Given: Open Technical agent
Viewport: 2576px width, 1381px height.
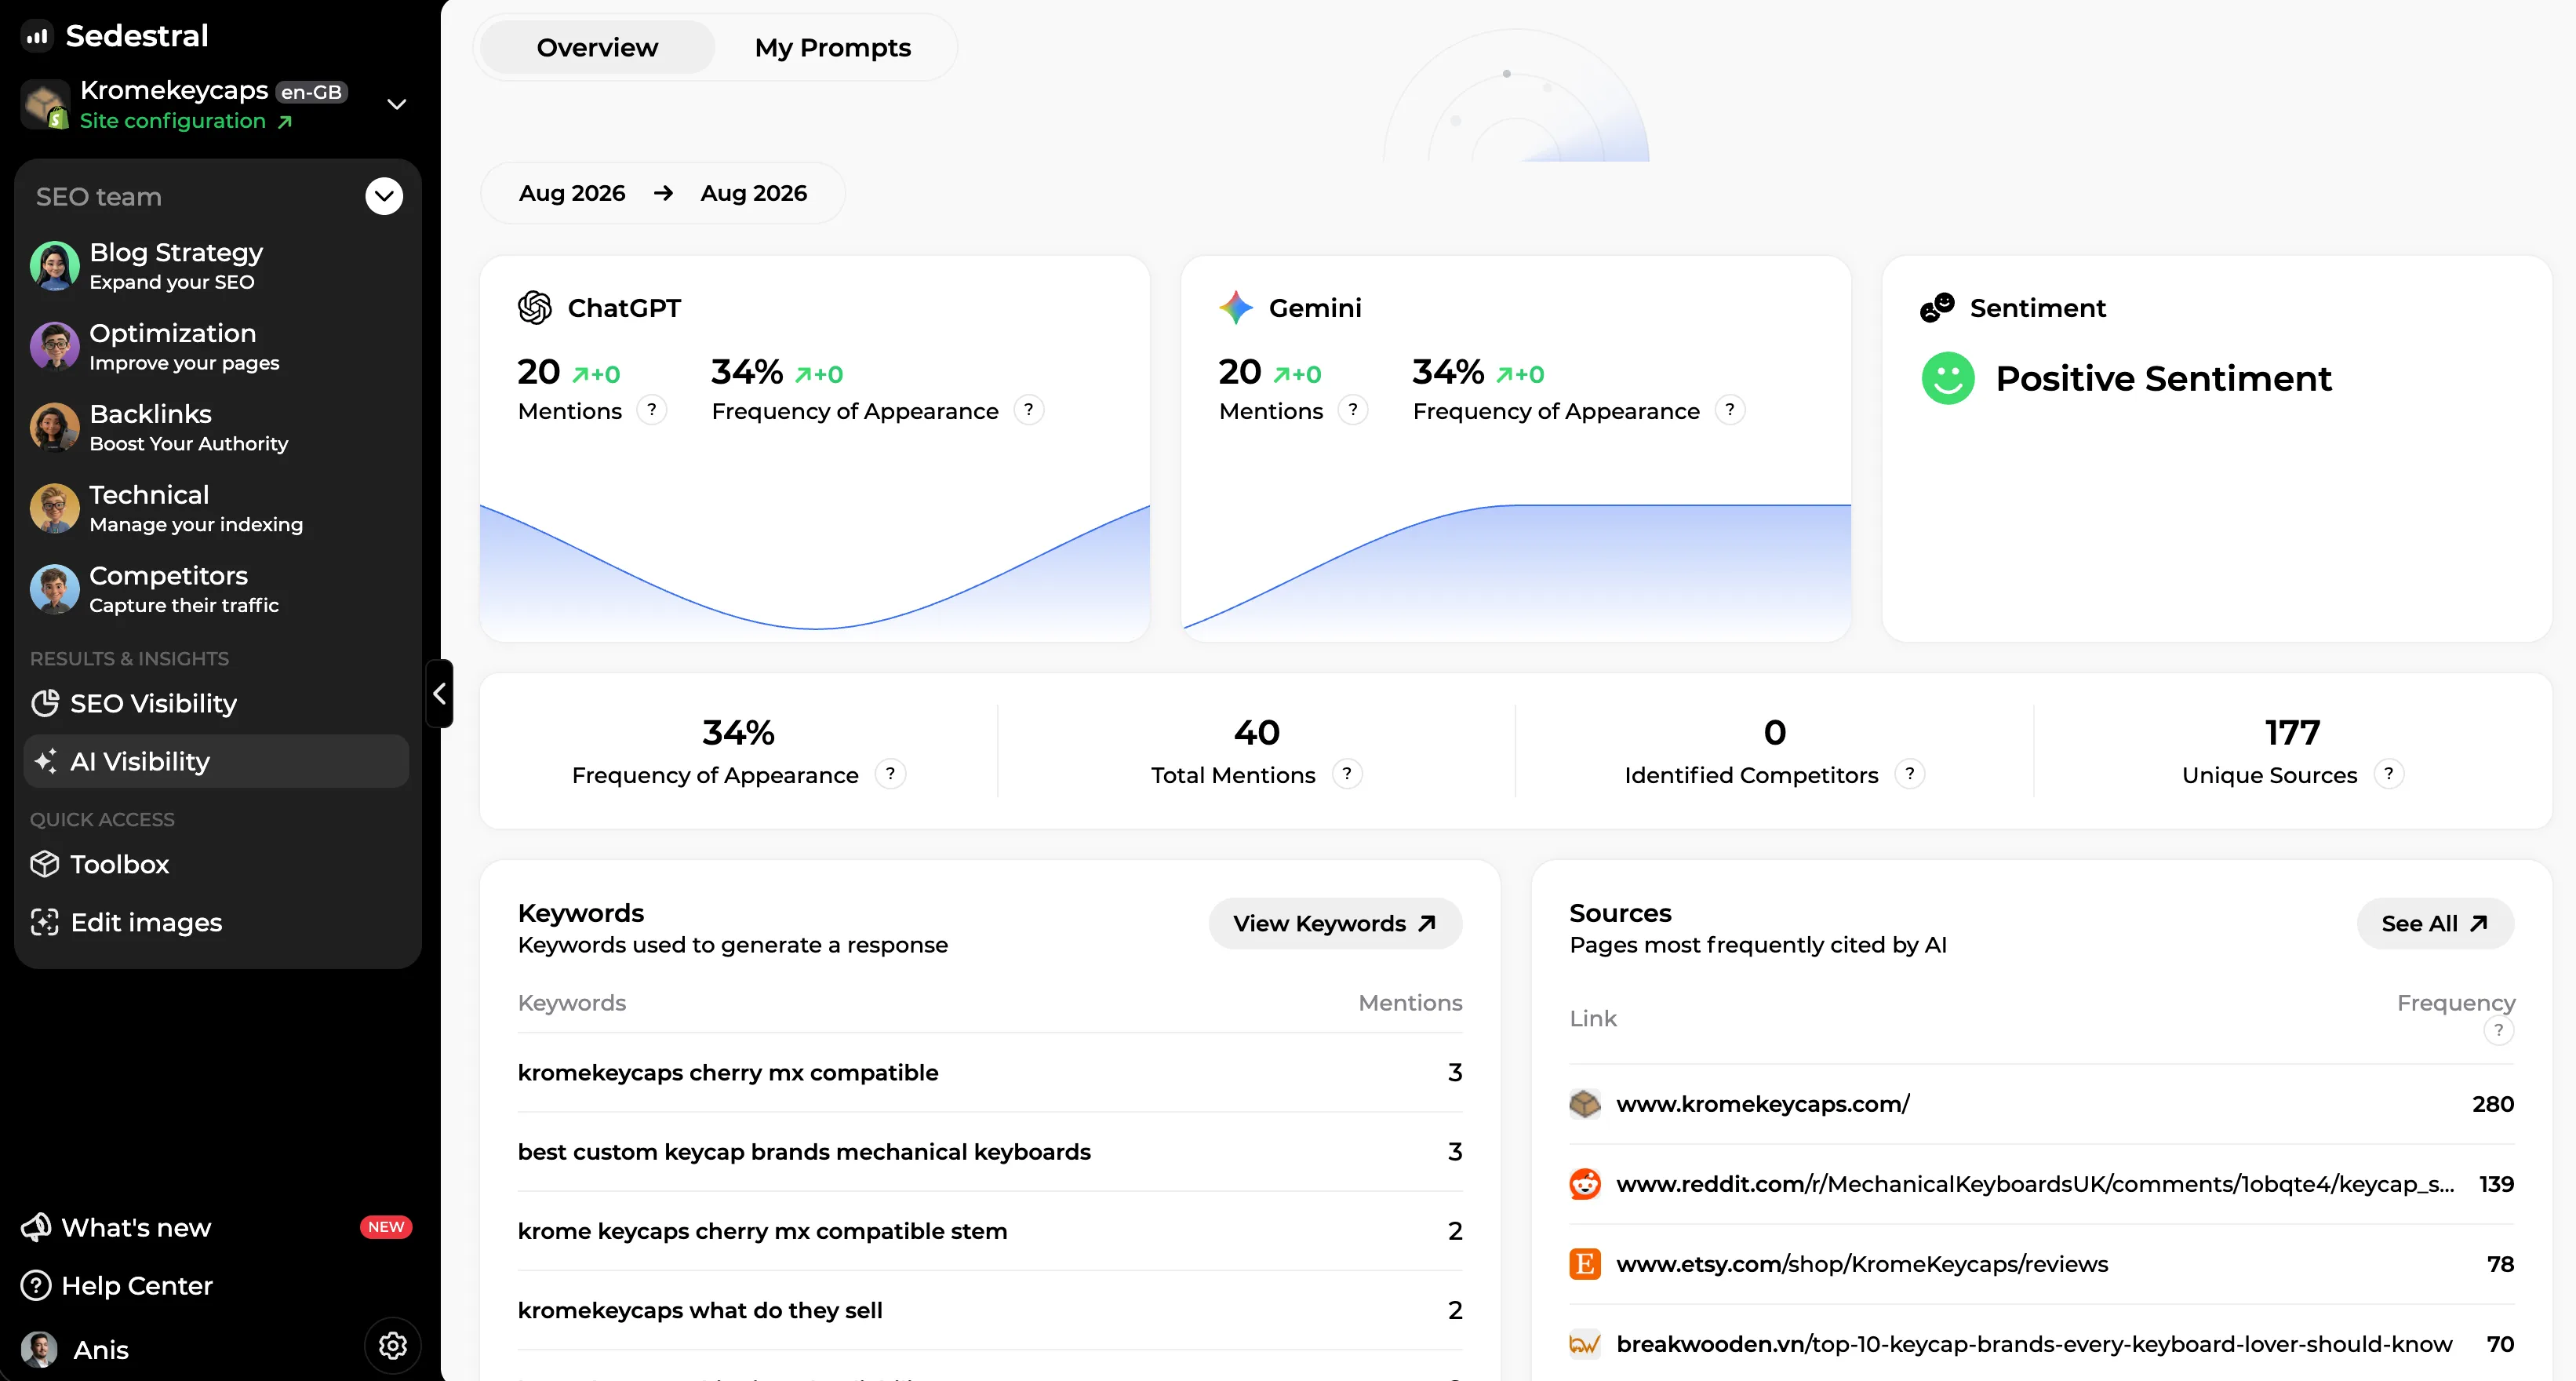Looking at the screenshot, I should (217, 508).
